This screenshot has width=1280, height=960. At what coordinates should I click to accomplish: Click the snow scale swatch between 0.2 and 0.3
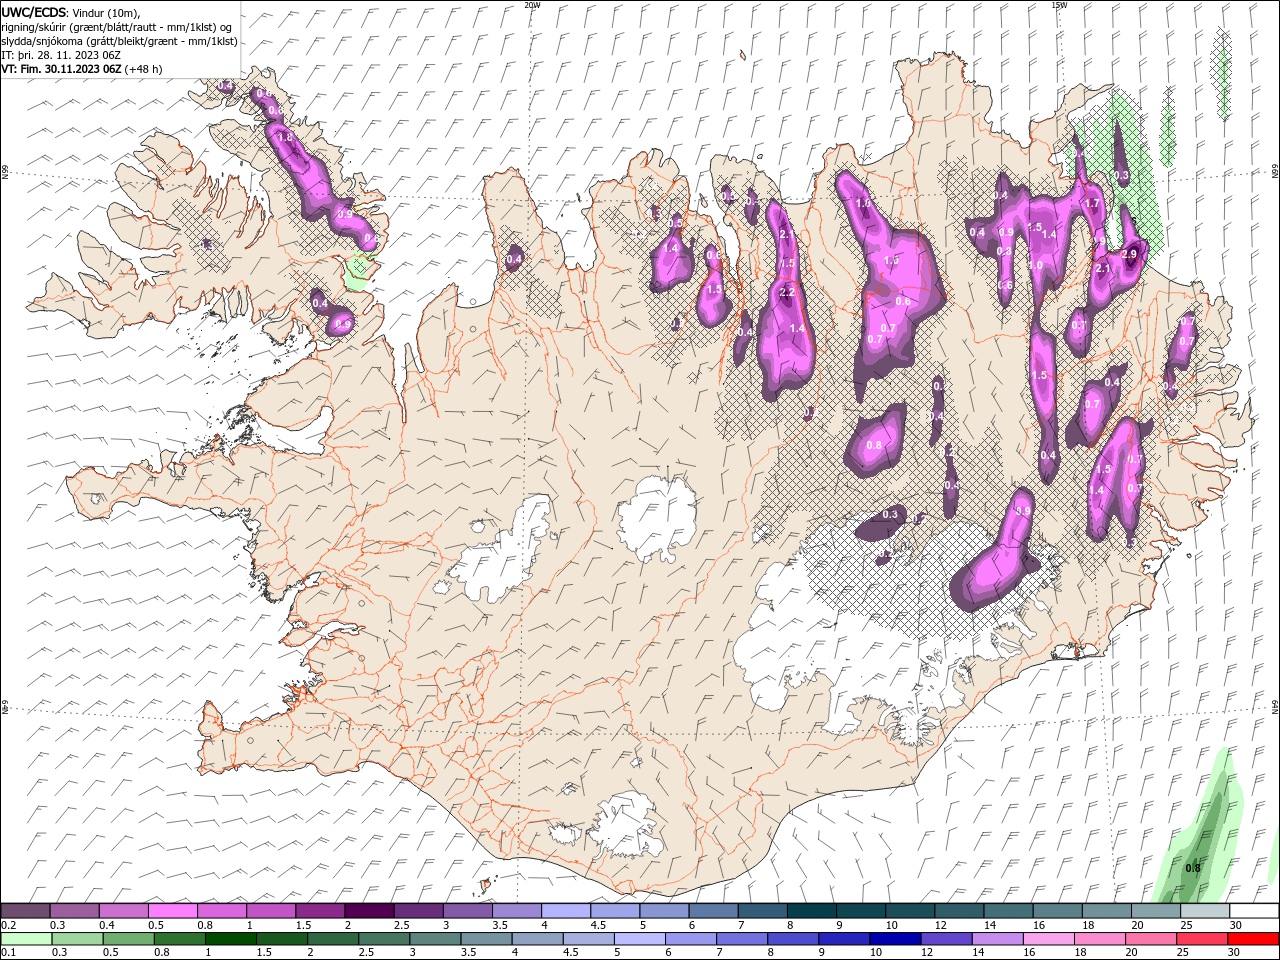tap(26, 911)
